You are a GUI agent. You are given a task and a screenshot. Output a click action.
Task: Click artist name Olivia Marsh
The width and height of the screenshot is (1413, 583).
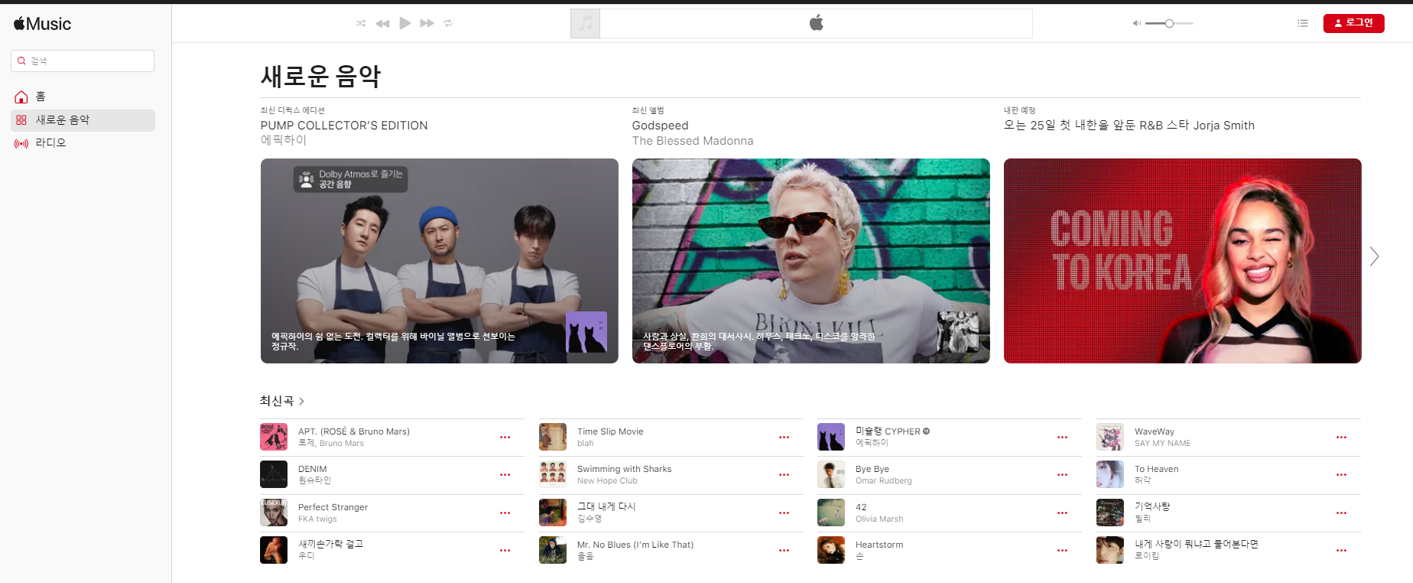879,519
